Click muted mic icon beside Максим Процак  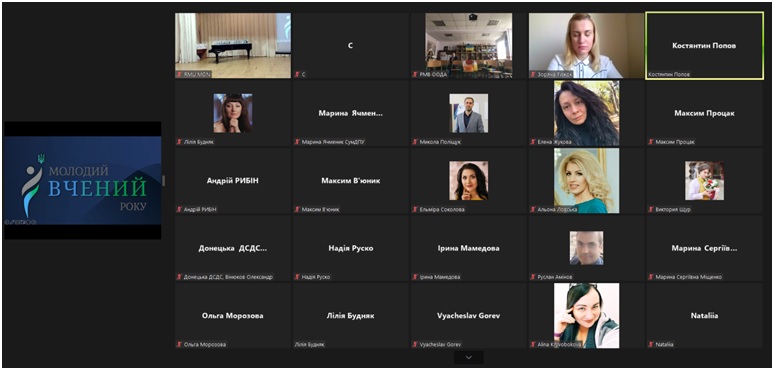coord(651,142)
